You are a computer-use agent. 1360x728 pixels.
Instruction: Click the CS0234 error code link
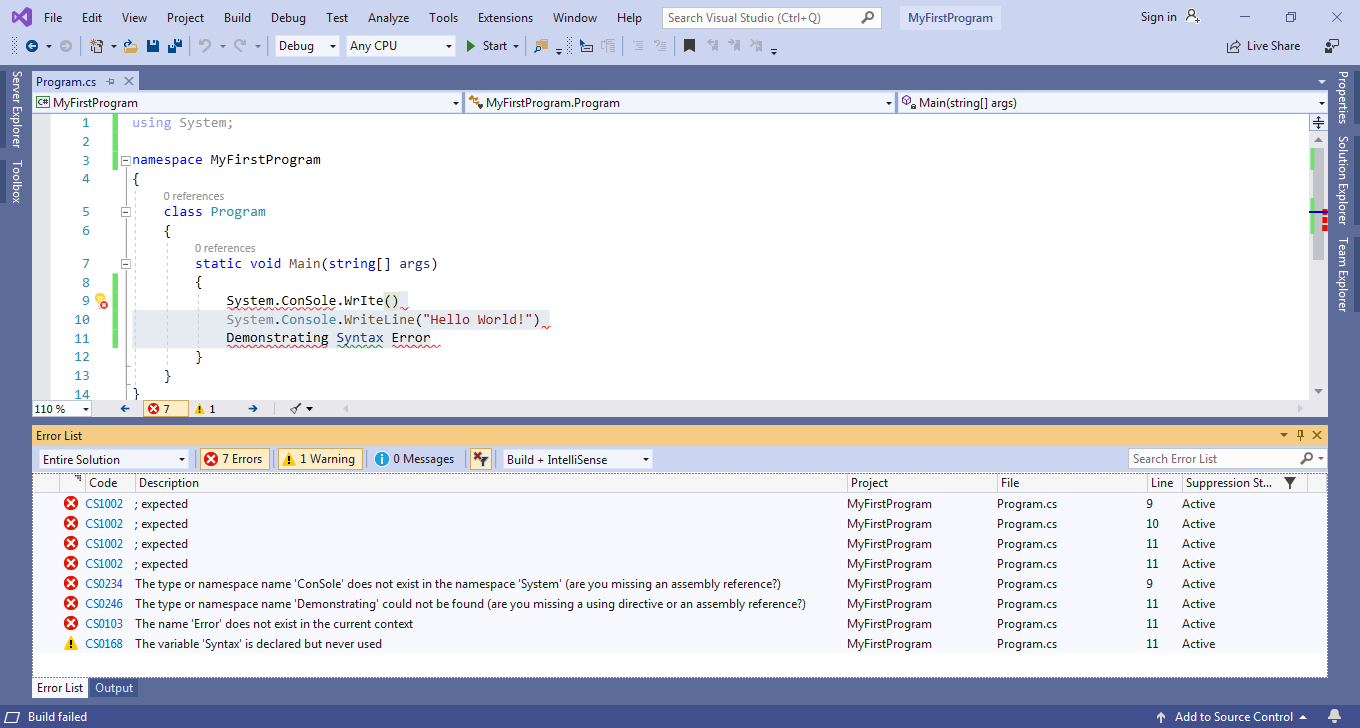104,584
